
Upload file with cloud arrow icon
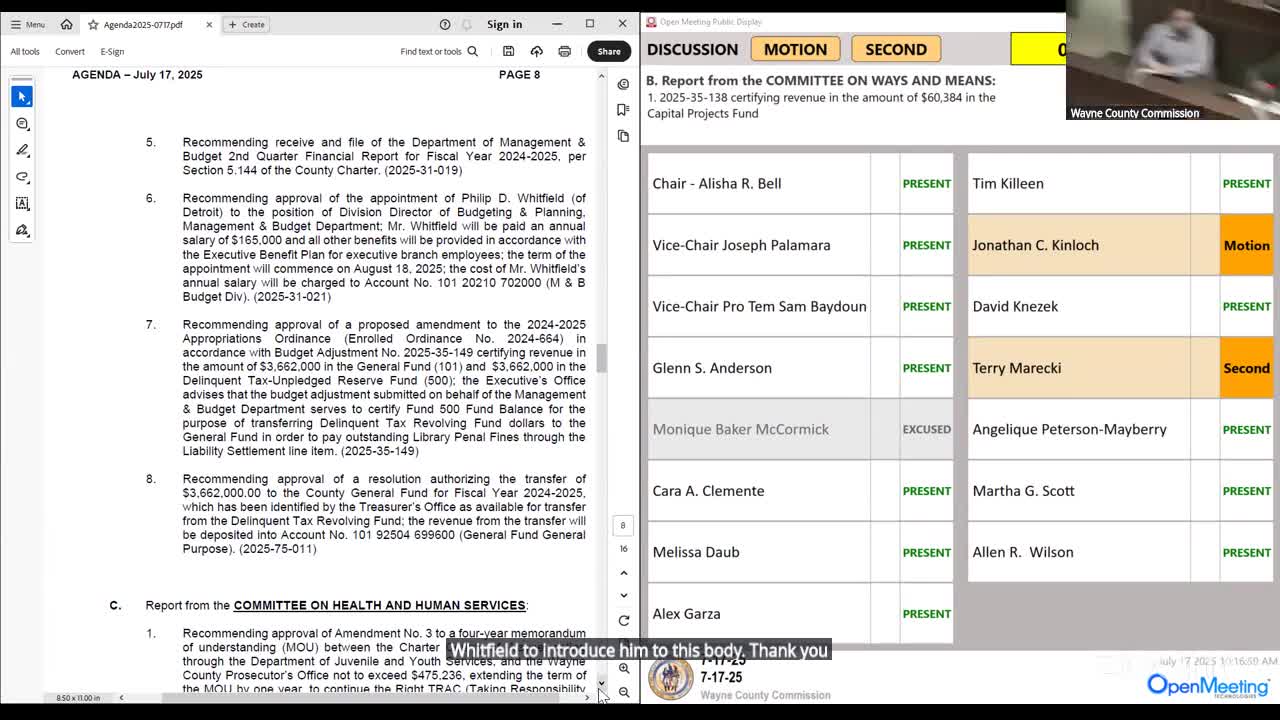pos(536,51)
